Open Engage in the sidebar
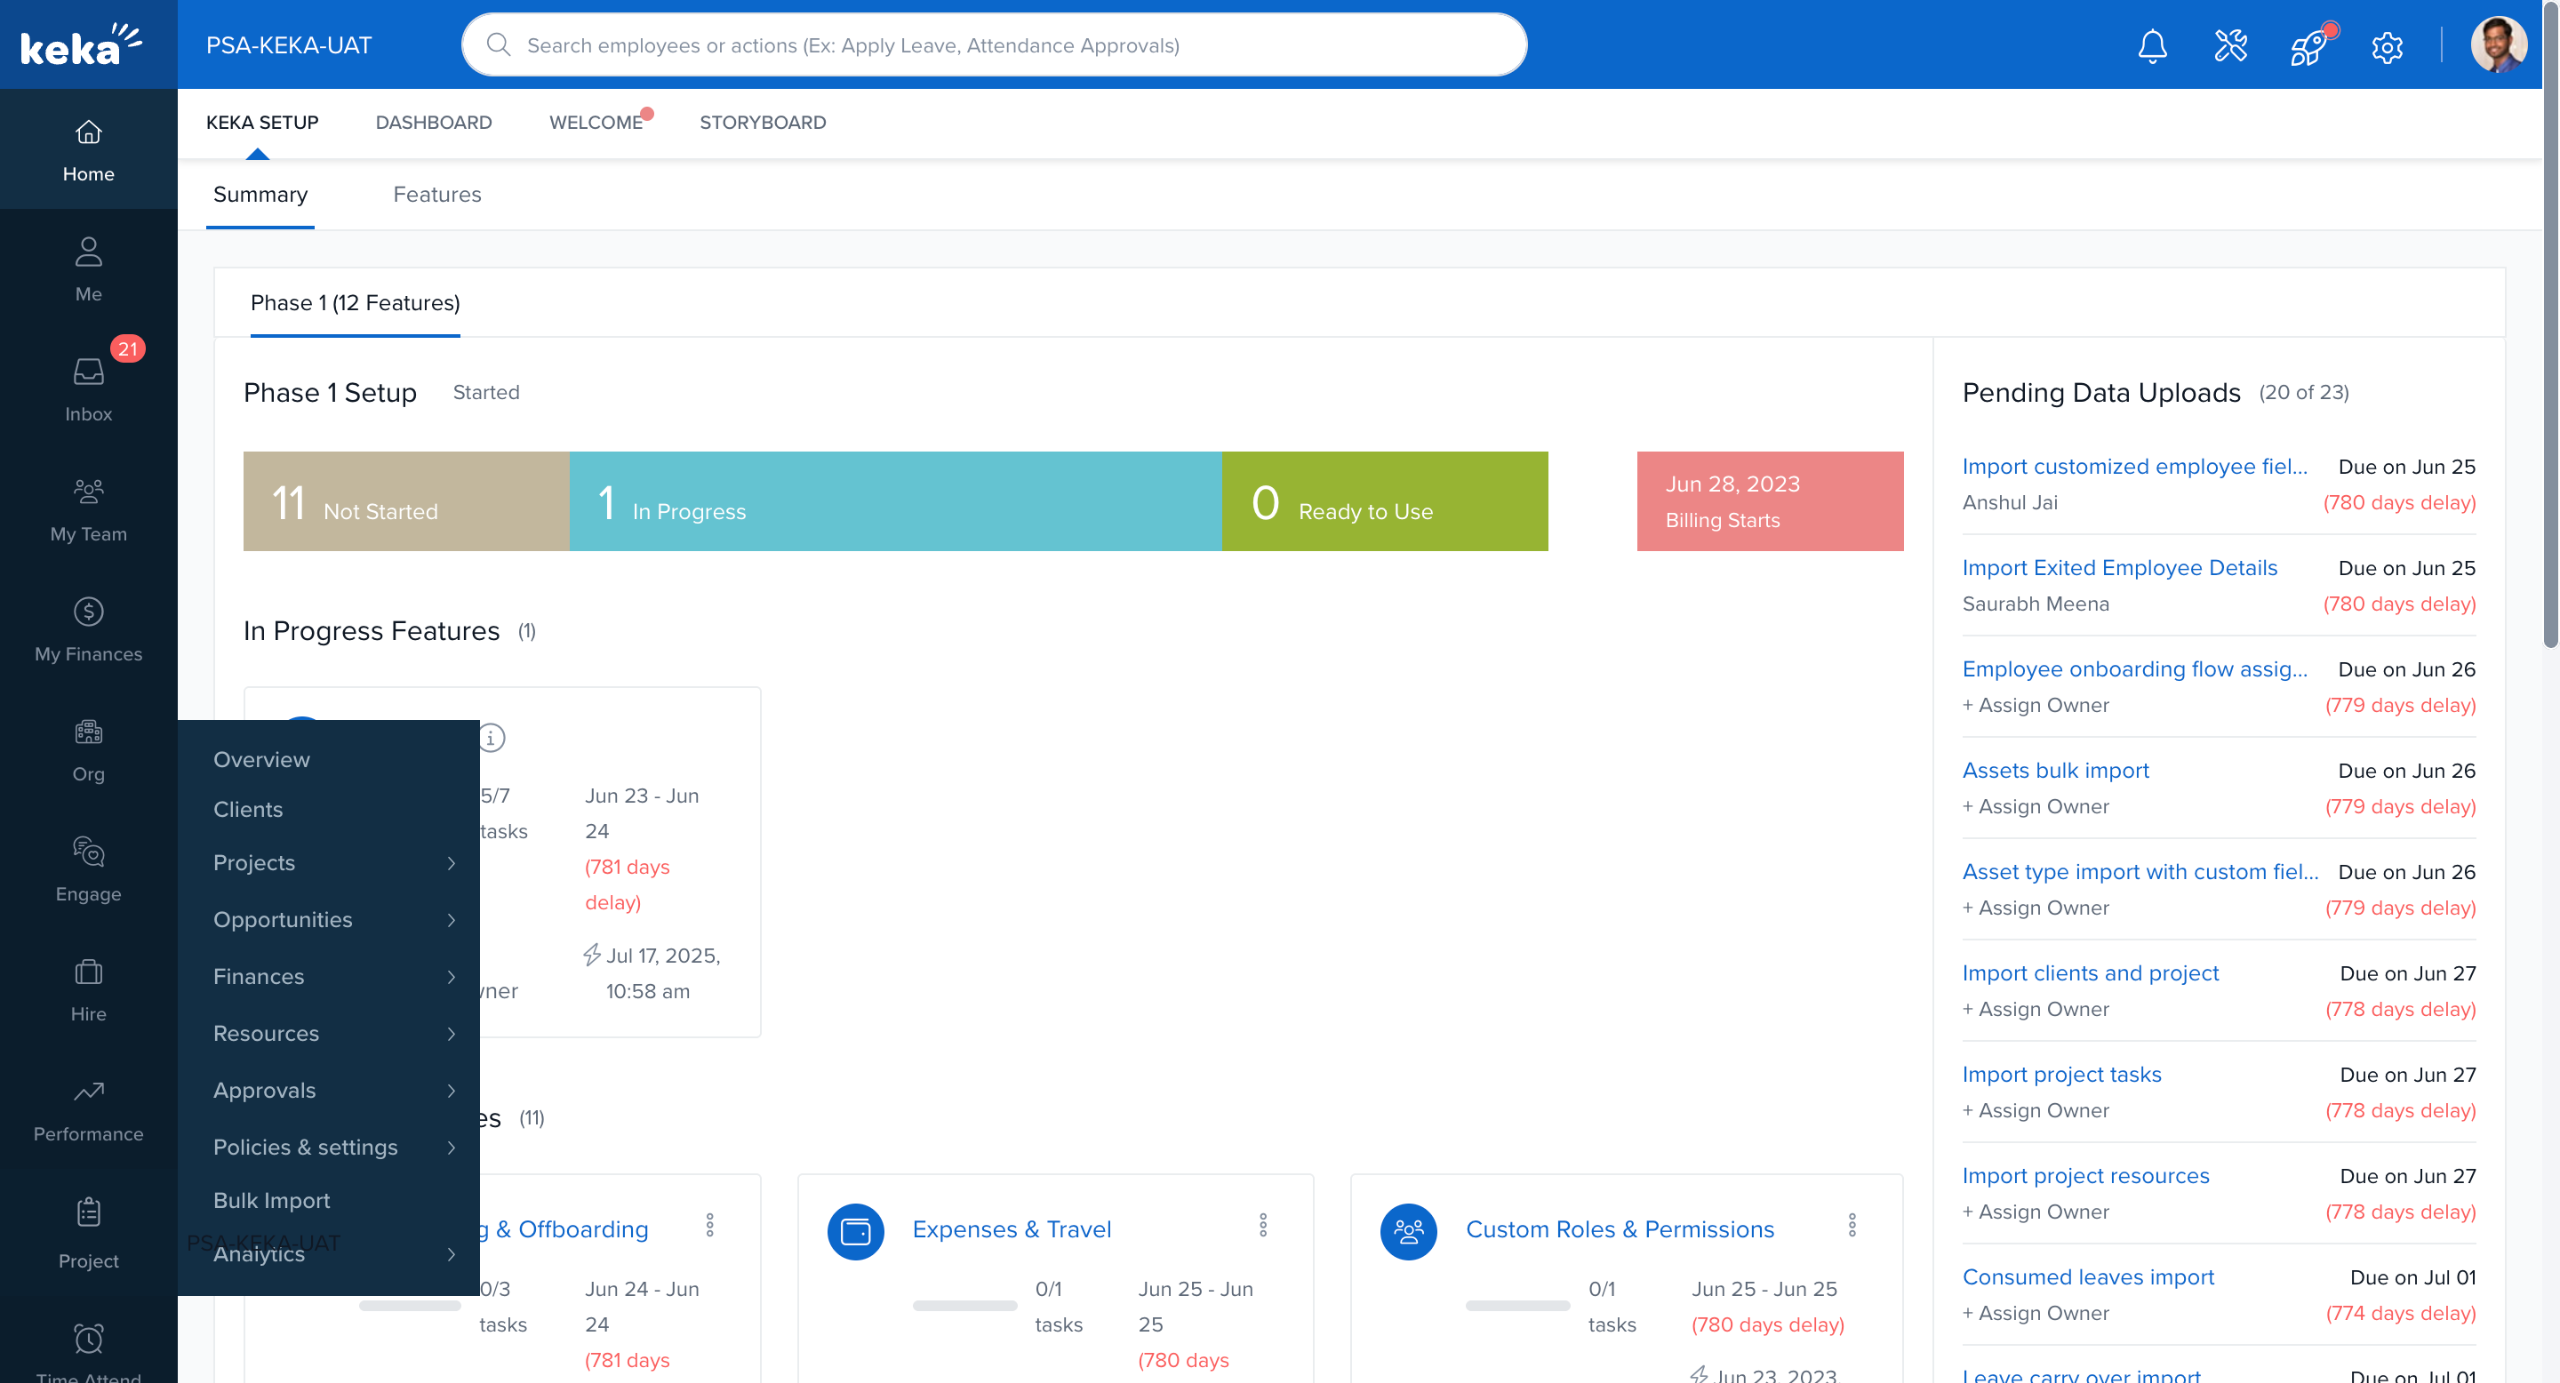The height and width of the screenshot is (1383, 2560). [89, 869]
